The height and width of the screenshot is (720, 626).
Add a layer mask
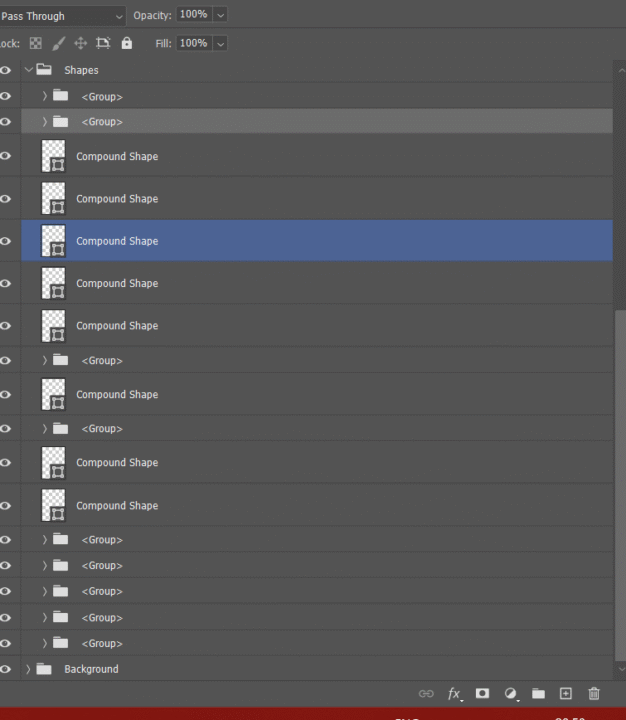pyautogui.click(x=482, y=693)
